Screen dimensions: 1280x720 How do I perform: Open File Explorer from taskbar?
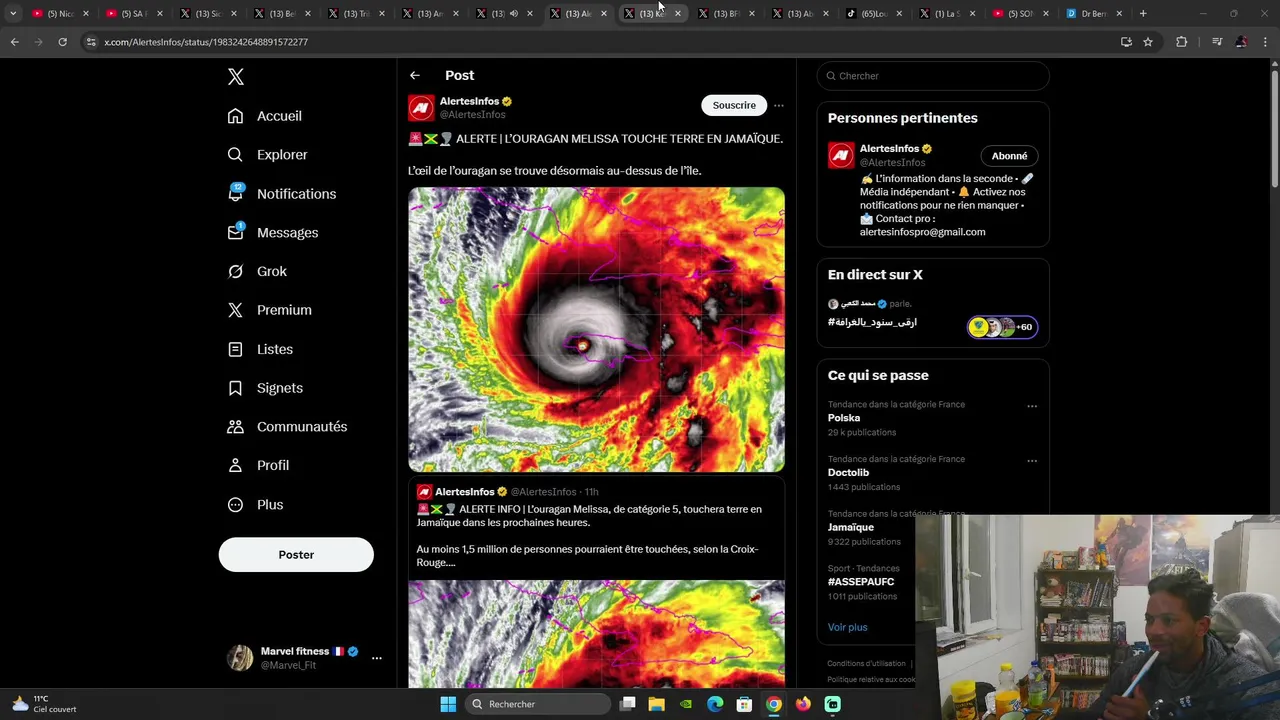[656, 704]
